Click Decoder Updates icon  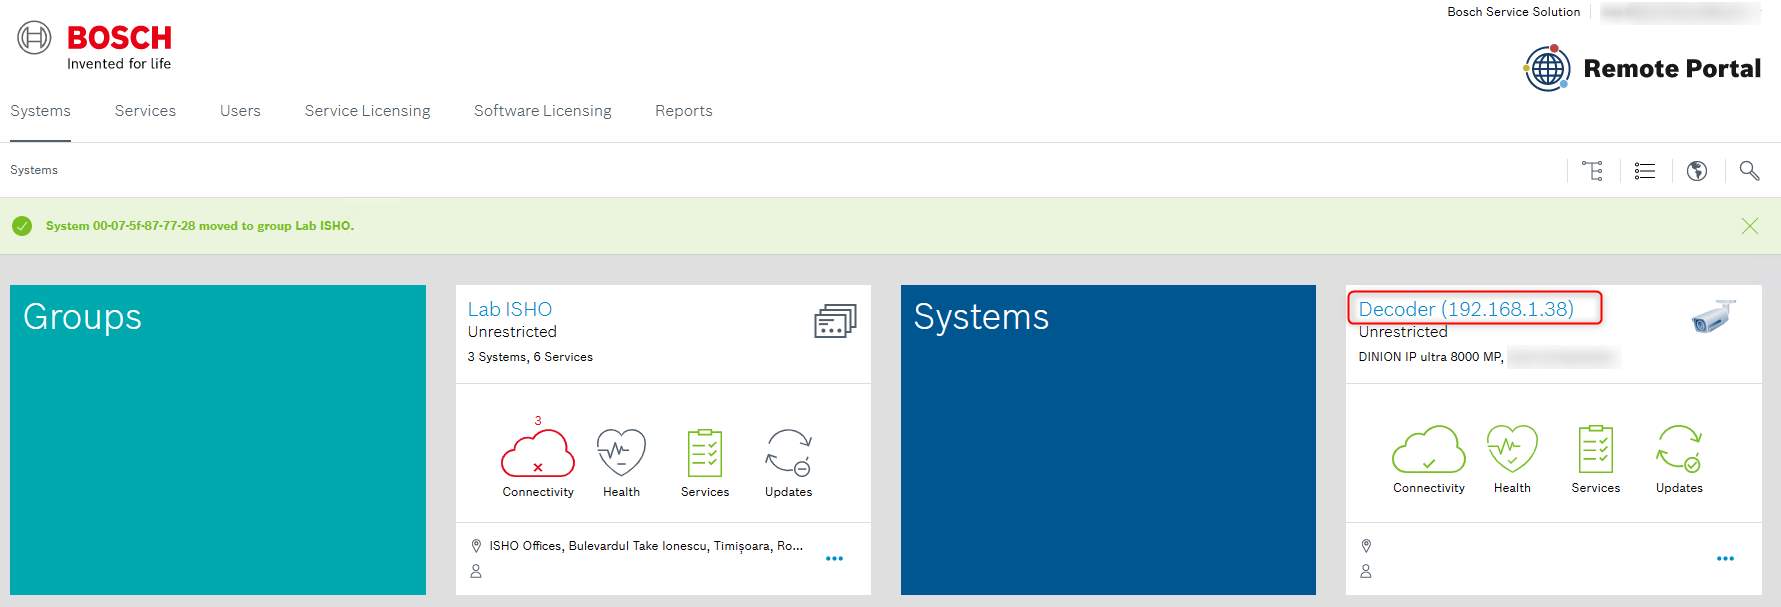(1679, 449)
